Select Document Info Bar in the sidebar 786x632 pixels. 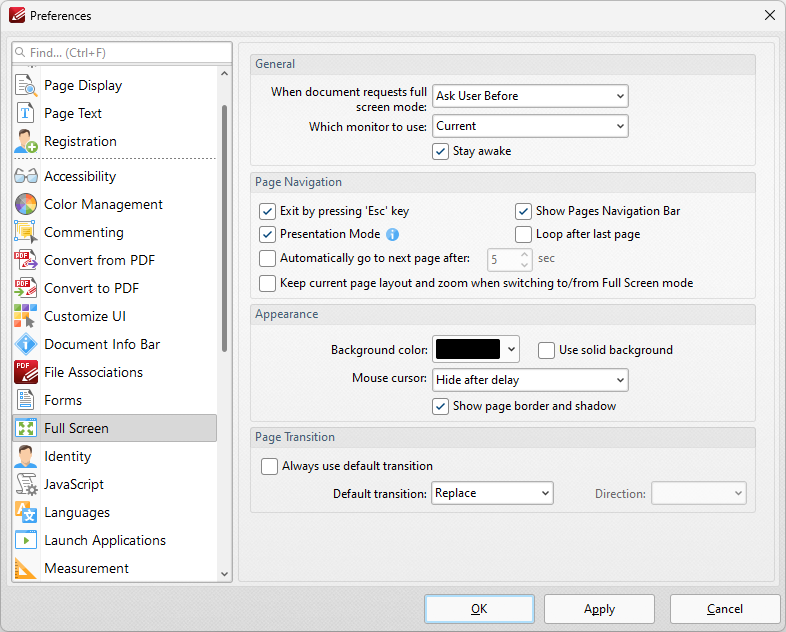click(102, 344)
